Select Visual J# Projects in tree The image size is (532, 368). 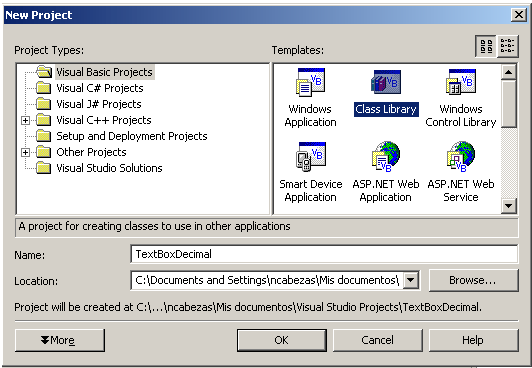[99, 104]
